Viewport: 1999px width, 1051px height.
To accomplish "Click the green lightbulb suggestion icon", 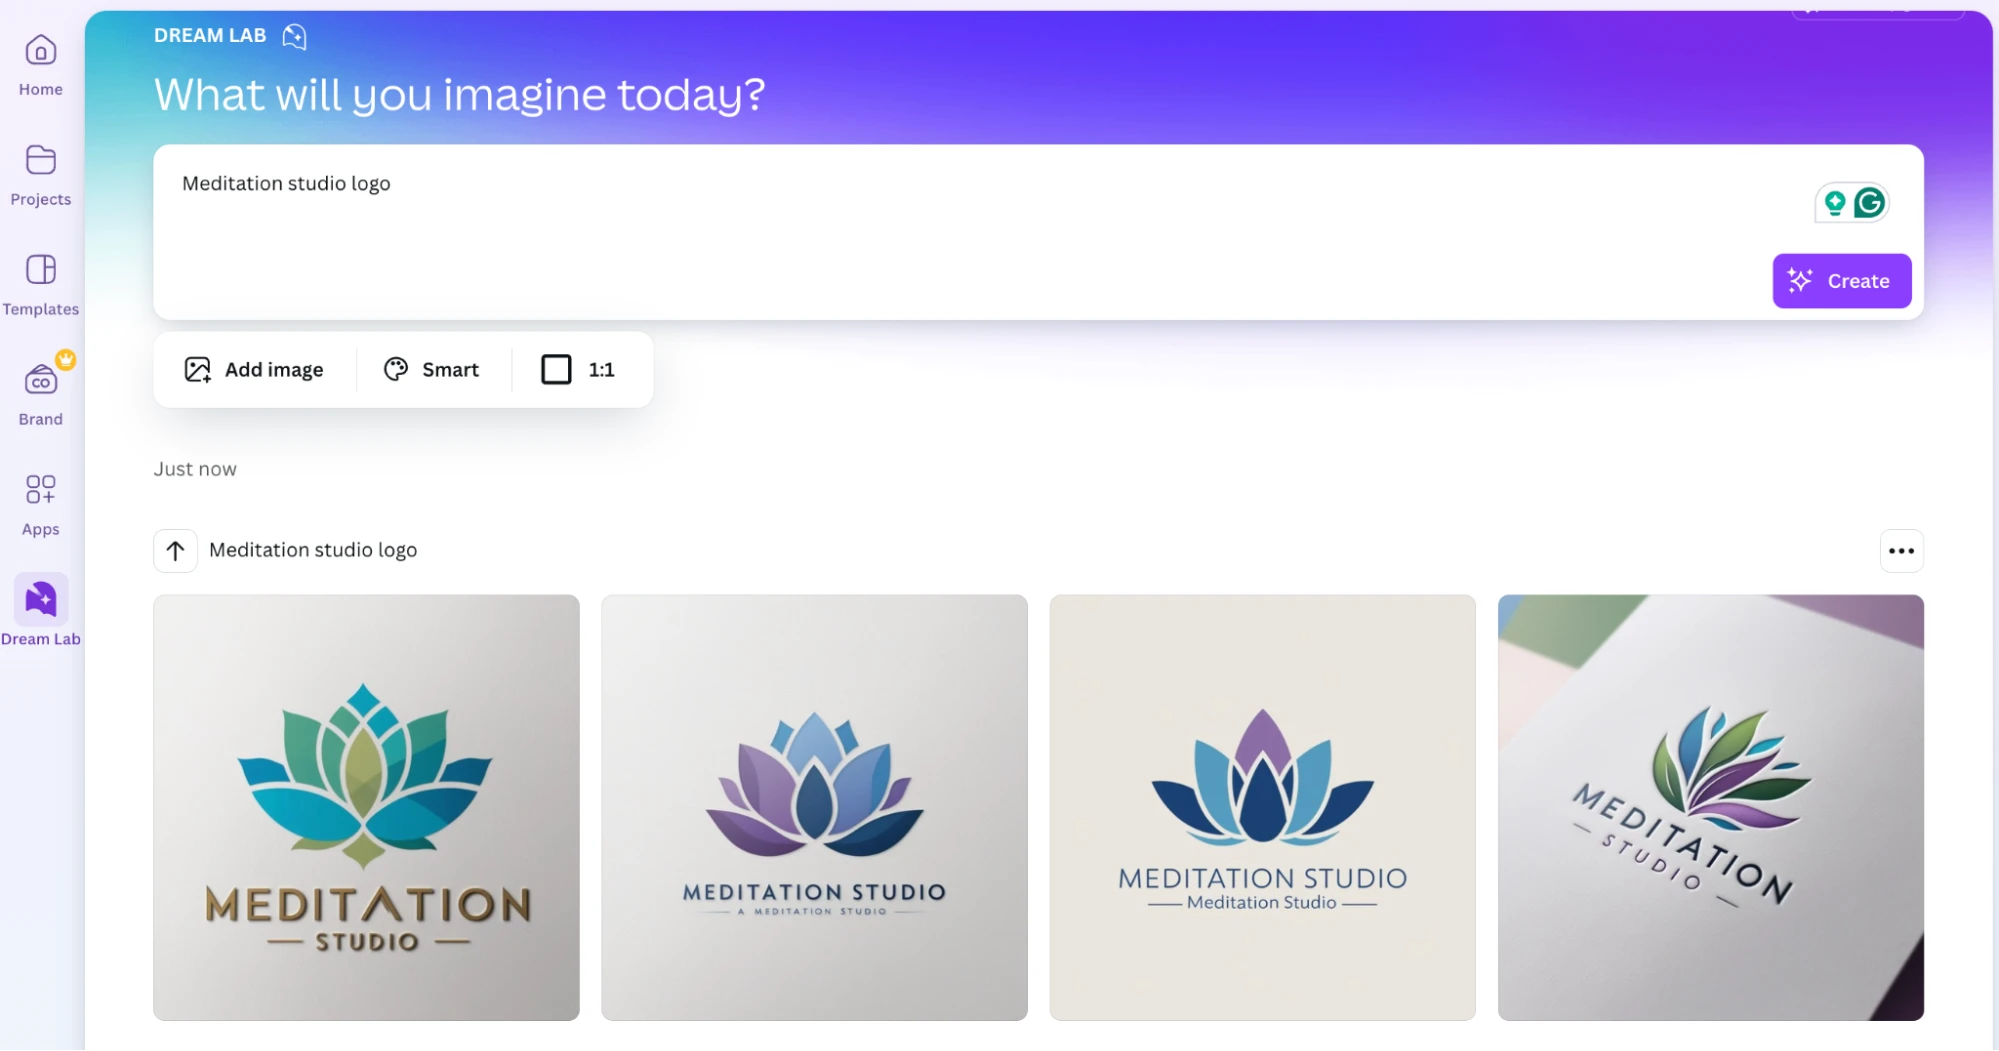I will point(1834,204).
